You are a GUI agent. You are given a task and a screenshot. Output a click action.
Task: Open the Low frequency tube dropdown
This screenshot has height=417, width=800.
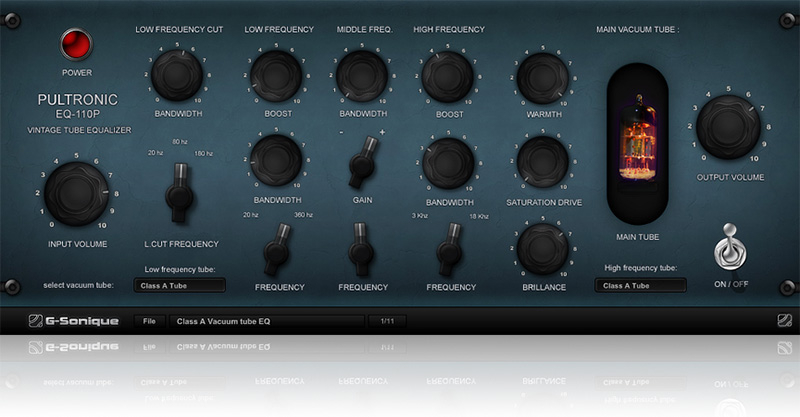[180, 285]
